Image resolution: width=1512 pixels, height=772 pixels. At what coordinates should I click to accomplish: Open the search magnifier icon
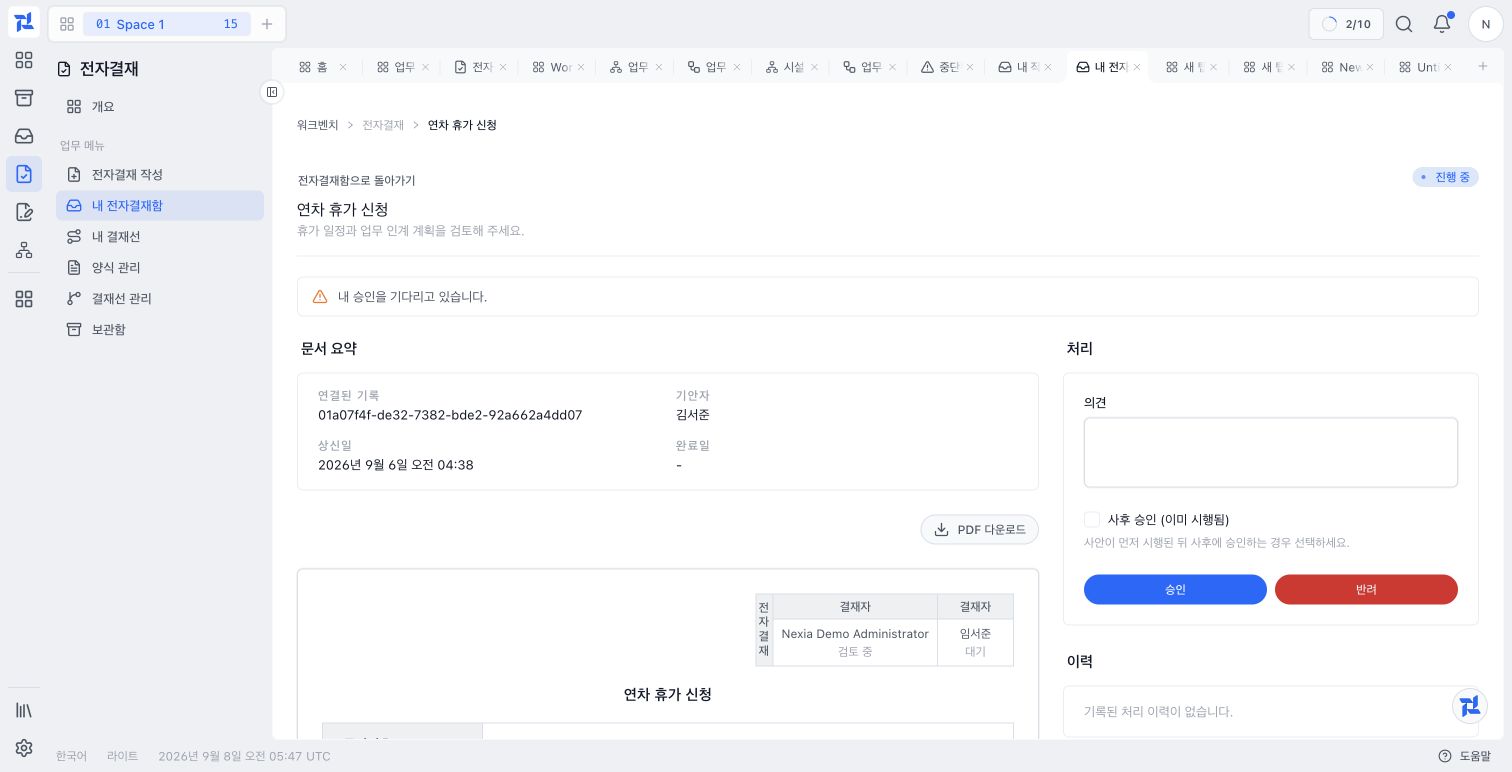1404,24
